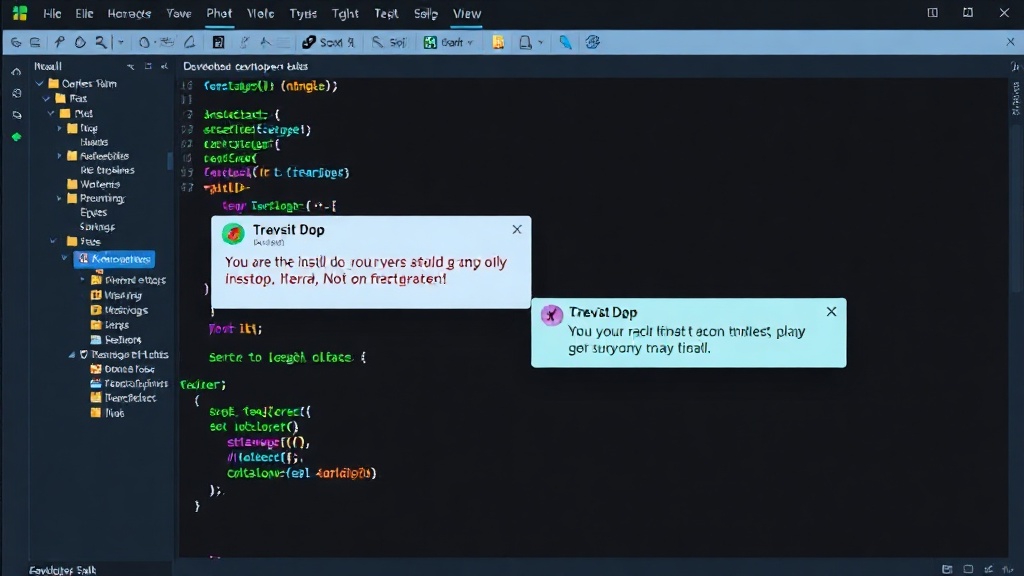Expand the Rafoebiles folder arrow
This screenshot has width=1024, height=576.
(x=59, y=156)
